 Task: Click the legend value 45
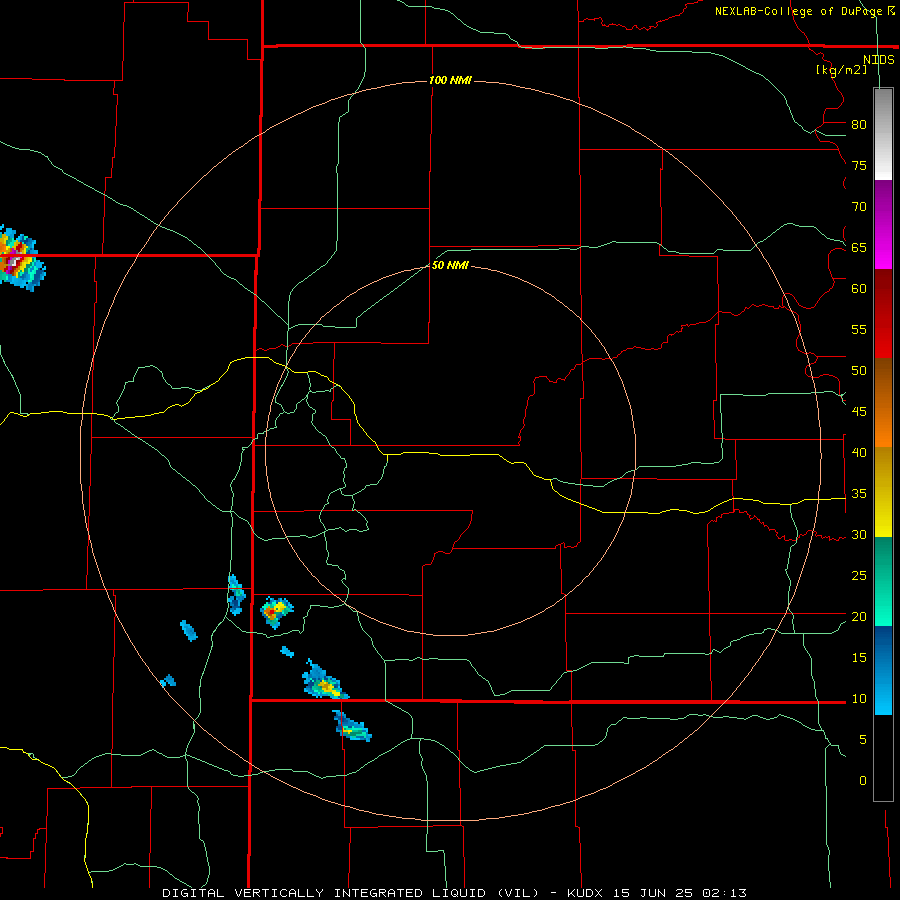(x=859, y=412)
